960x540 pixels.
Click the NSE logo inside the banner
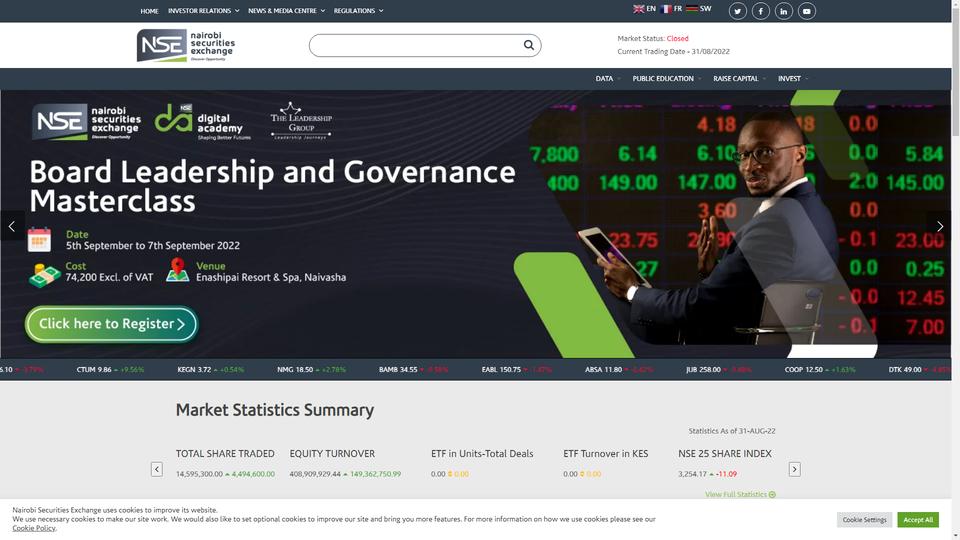point(86,122)
